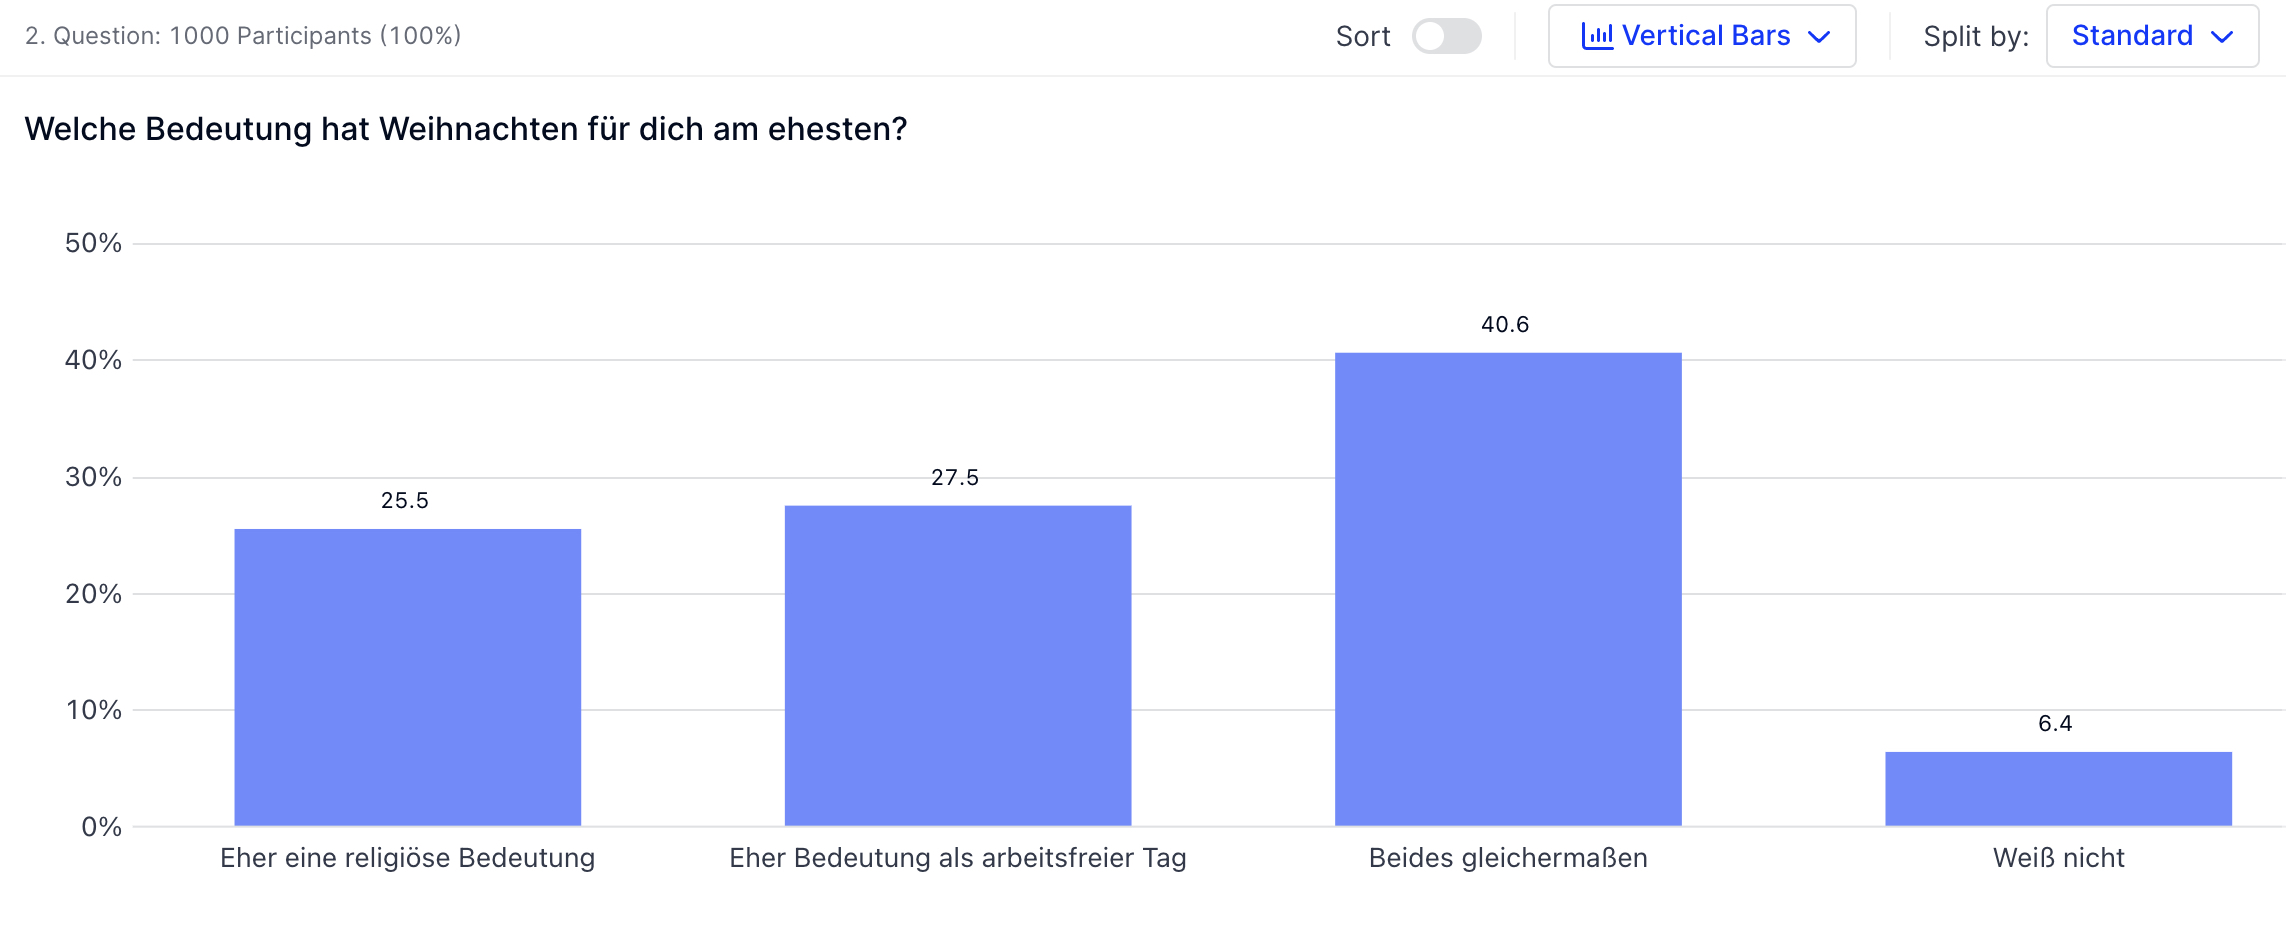The image size is (2286, 932).
Task: Expand the Vertical Bars chevron arrow
Action: coord(1819,37)
